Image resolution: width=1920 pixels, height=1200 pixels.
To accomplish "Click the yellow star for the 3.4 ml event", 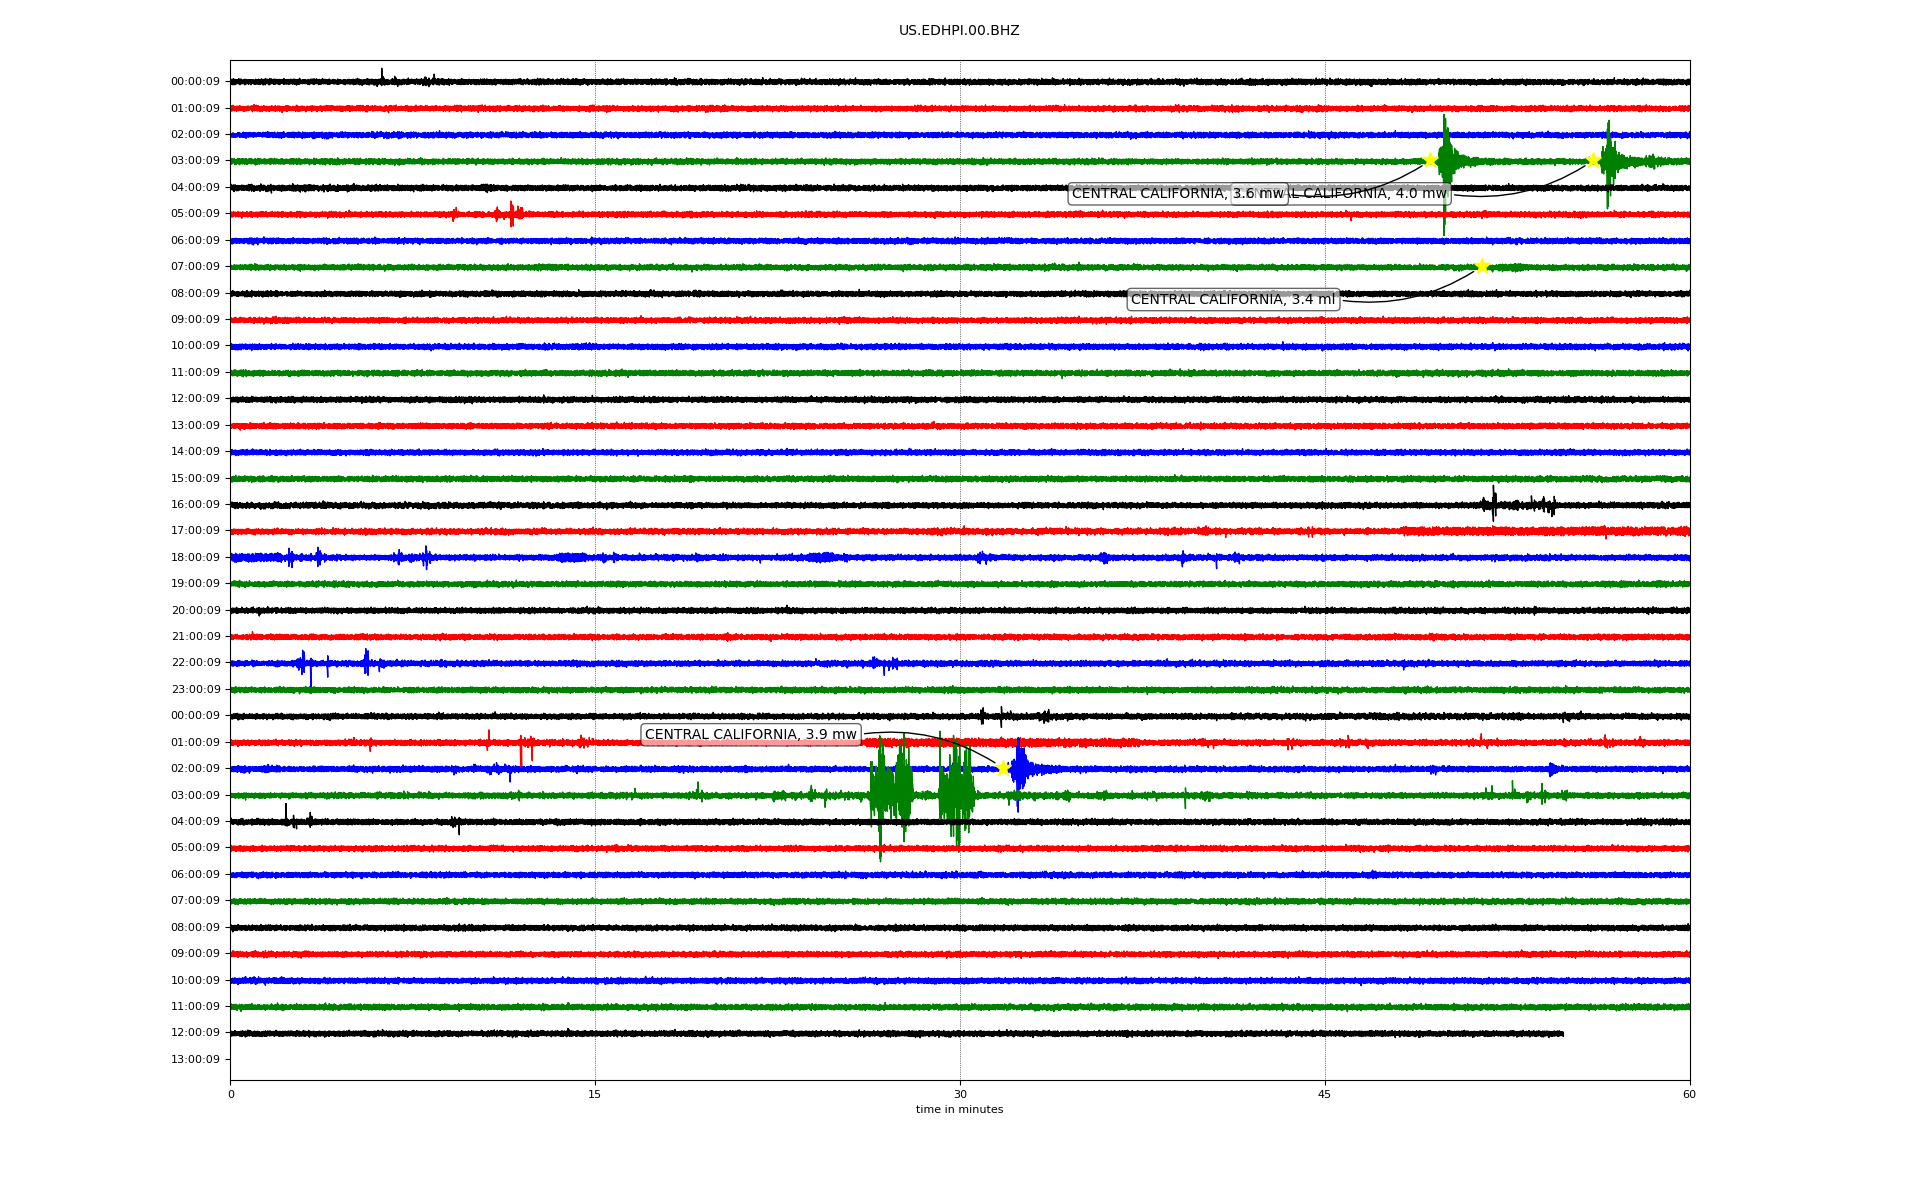I will pos(1482,266).
